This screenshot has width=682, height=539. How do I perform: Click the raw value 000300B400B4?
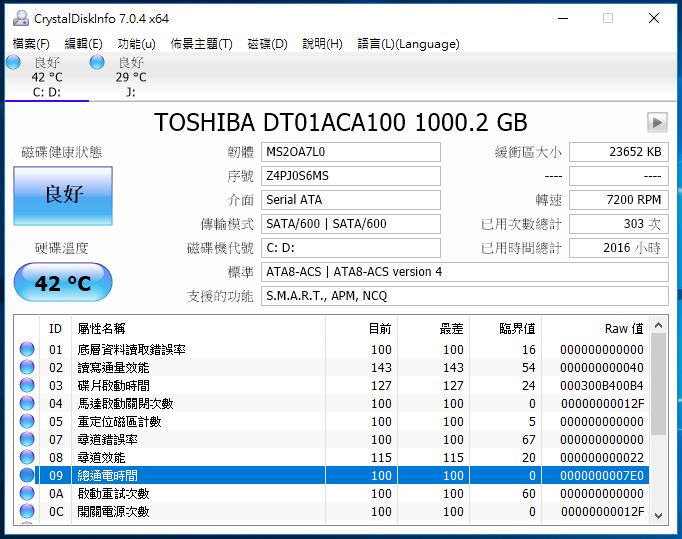click(602, 385)
